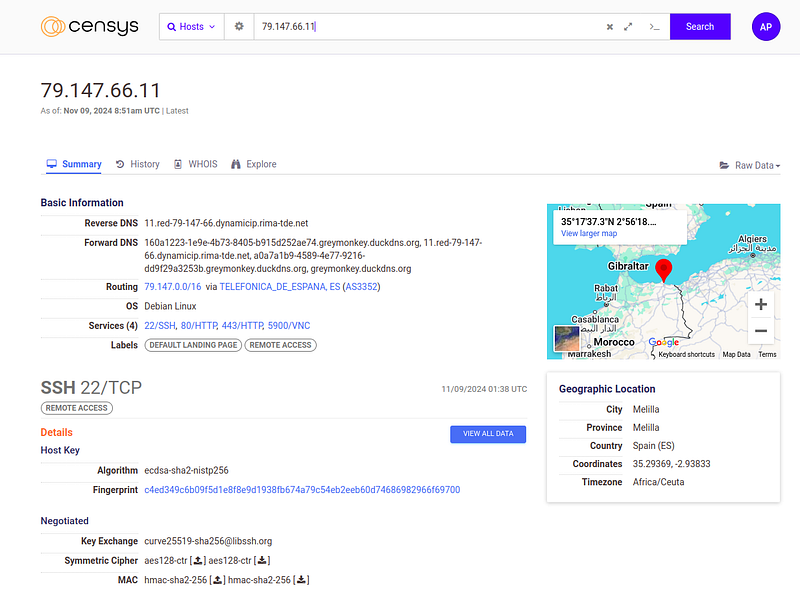The width and height of the screenshot is (800, 593).
Task: Click the REMOTE ACCESS label in Basic Information
Action: (280, 345)
